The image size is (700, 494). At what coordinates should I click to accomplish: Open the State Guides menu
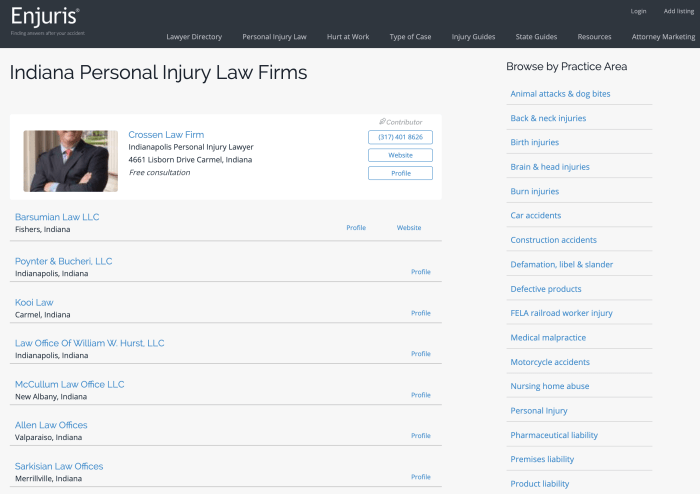pyautogui.click(x=536, y=37)
